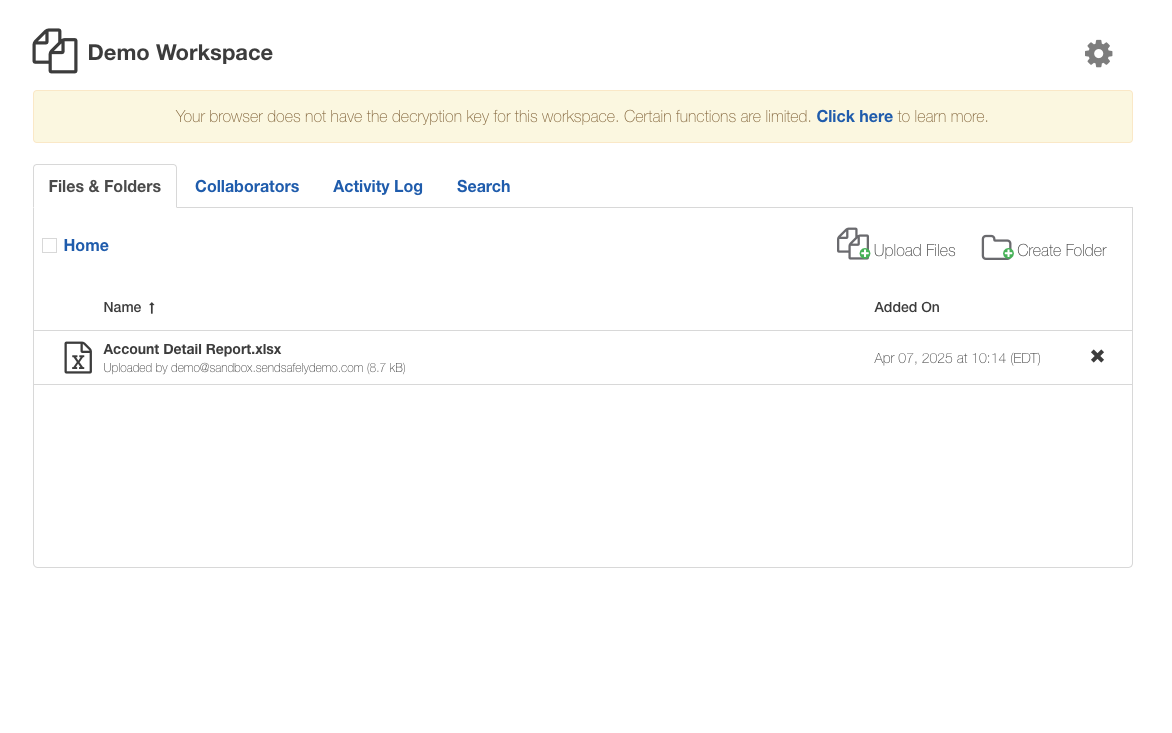
Task: Go to the Search tab
Action: tap(484, 187)
